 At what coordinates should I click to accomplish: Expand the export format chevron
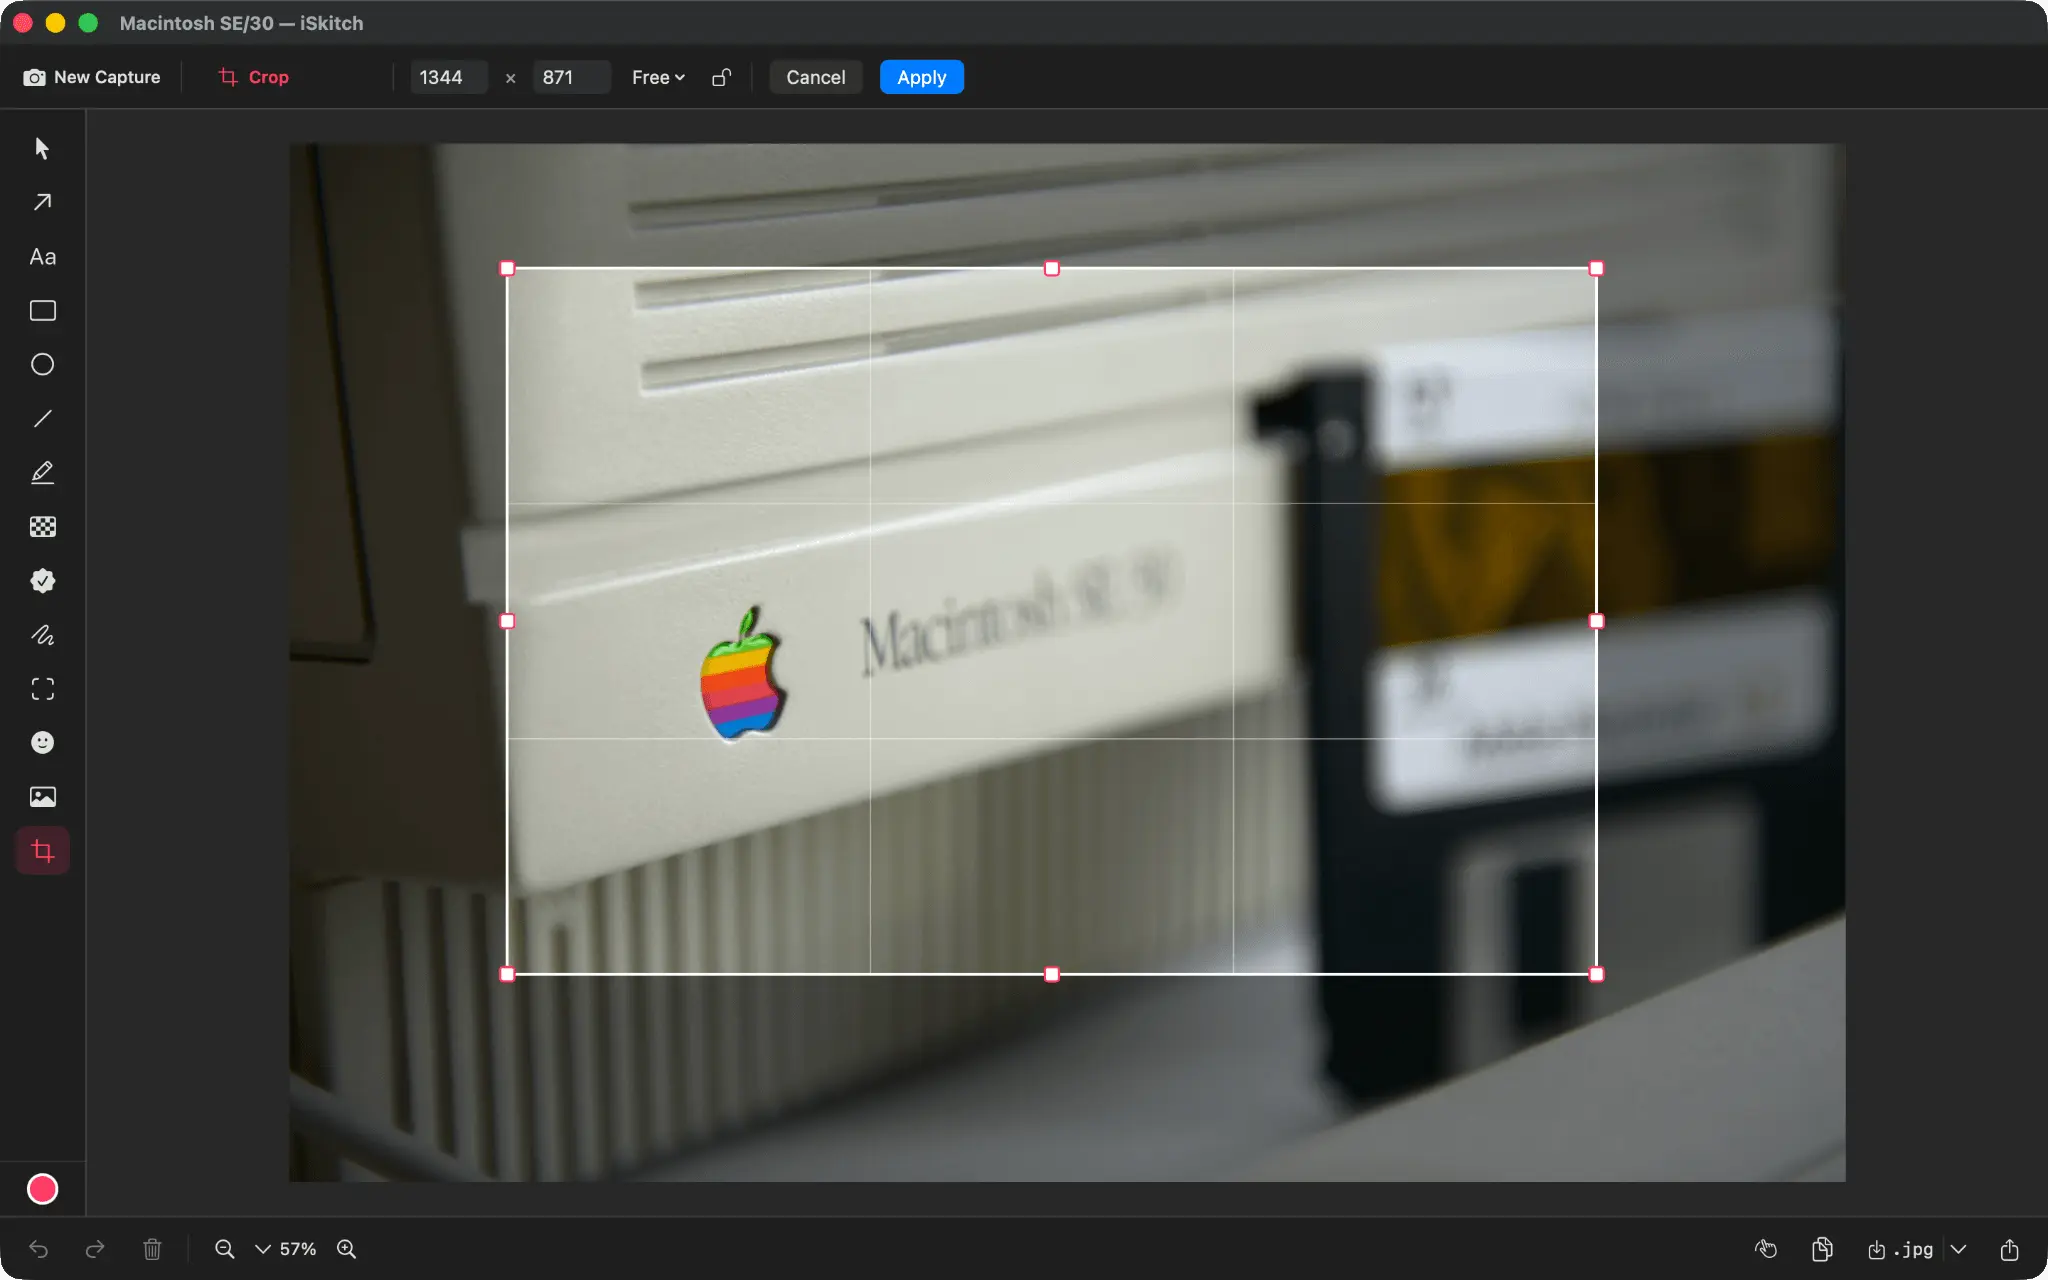tap(1958, 1249)
